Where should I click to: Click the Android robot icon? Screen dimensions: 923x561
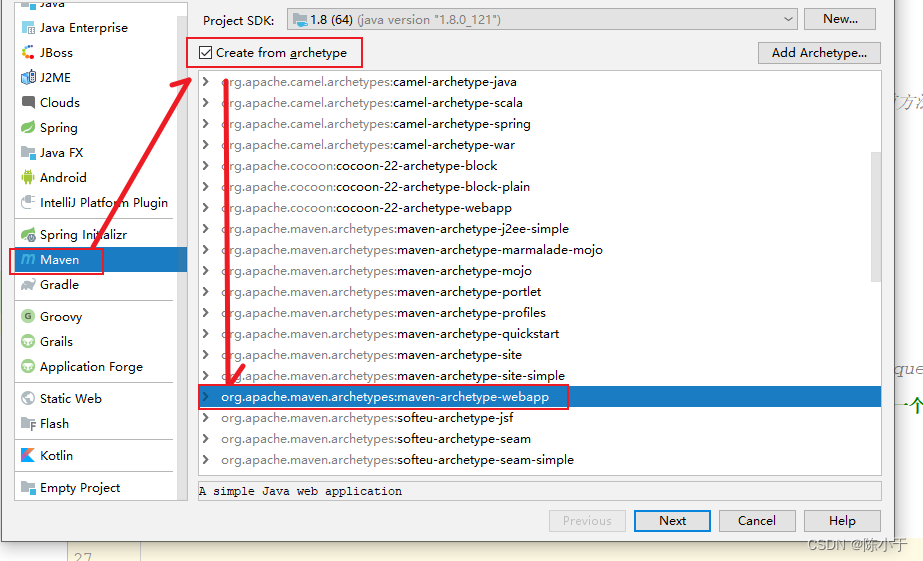(x=28, y=177)
